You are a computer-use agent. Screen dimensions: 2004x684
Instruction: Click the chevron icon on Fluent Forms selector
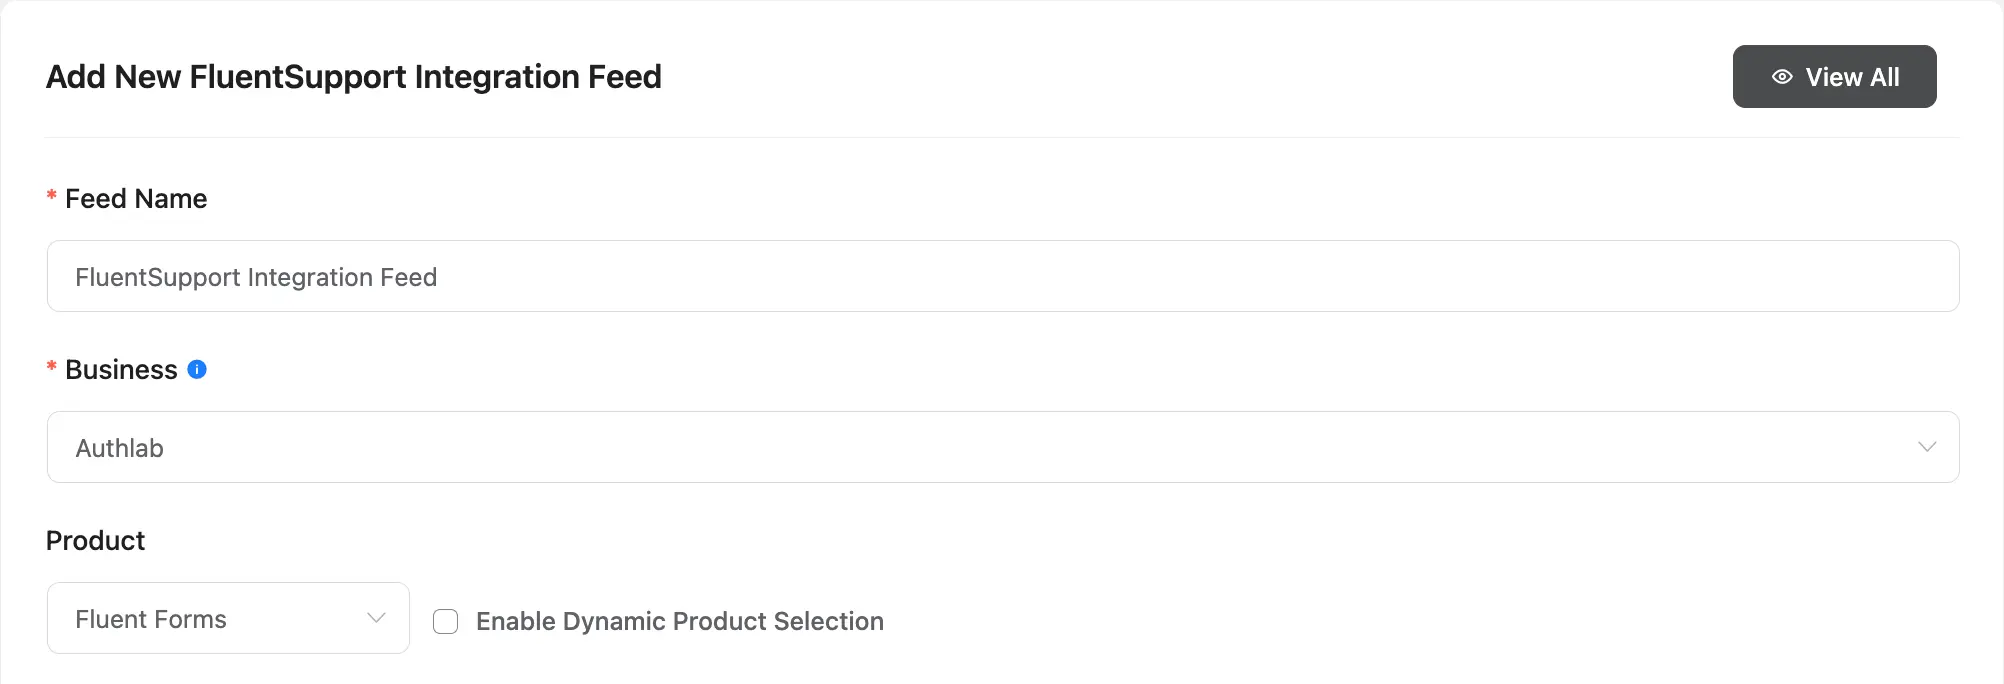coord(375,618)
